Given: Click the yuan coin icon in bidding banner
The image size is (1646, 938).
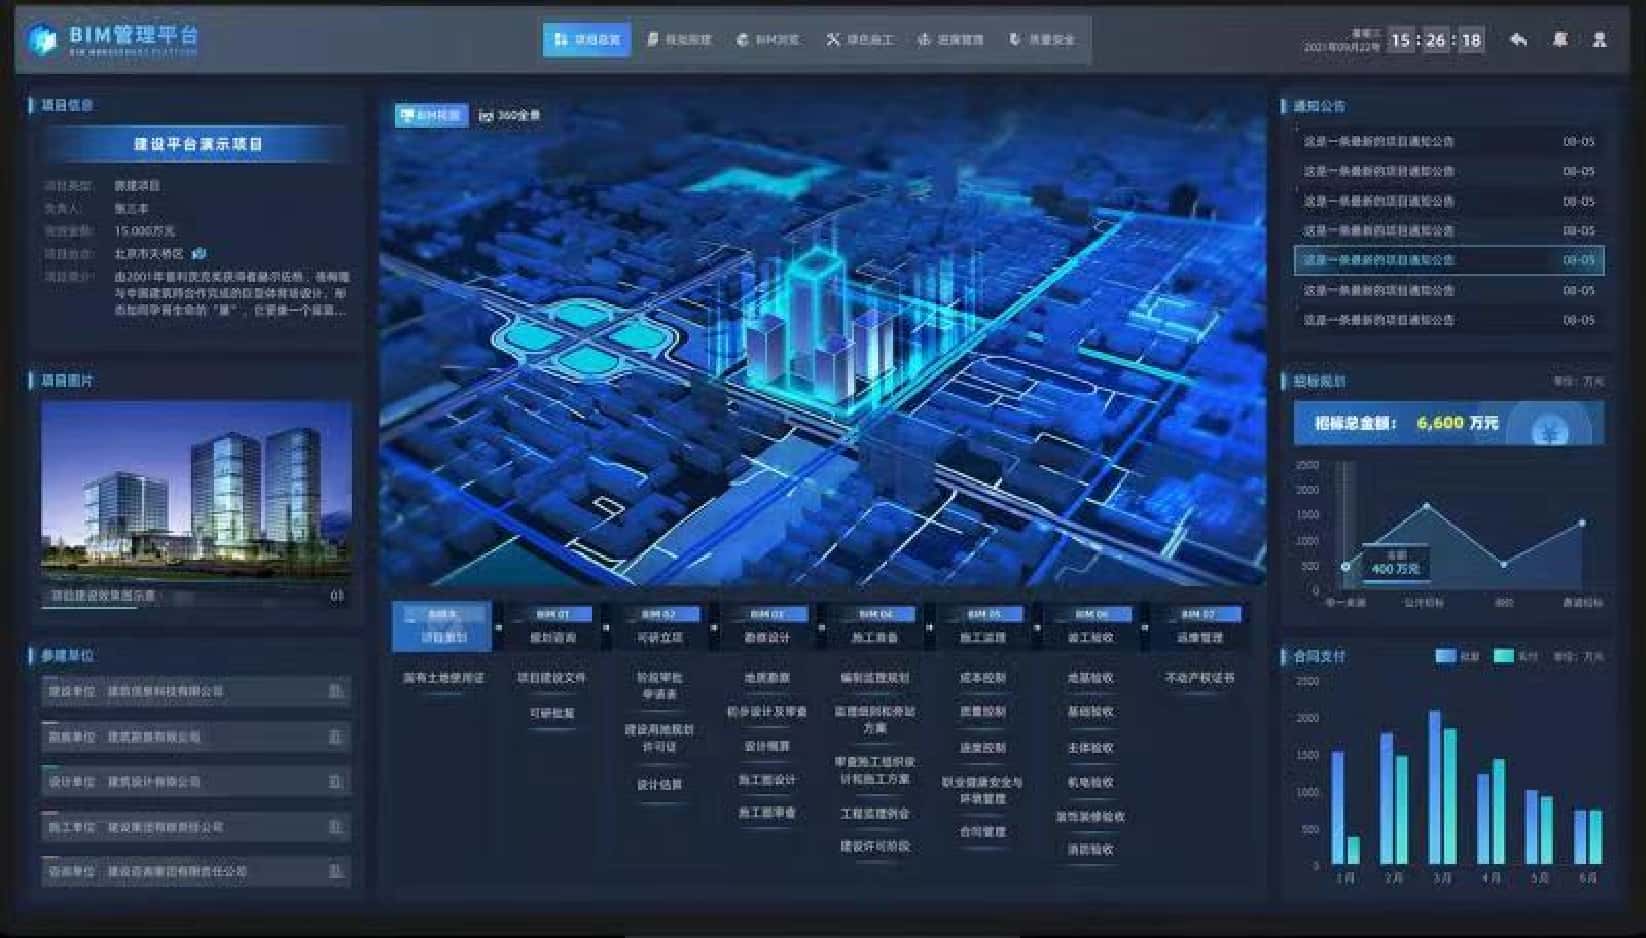Looking at the screenshot, I should [1550, 433].
